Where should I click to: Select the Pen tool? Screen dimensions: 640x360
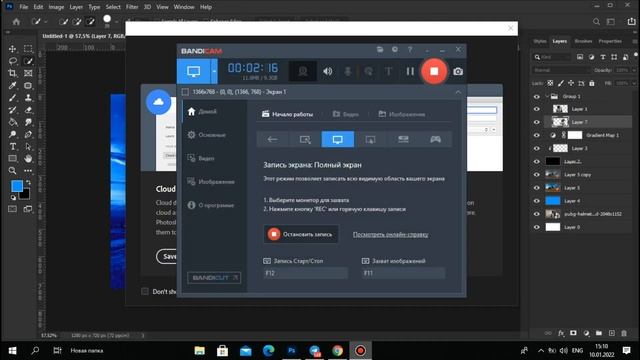pyautogui.click(x=28, y=134)
